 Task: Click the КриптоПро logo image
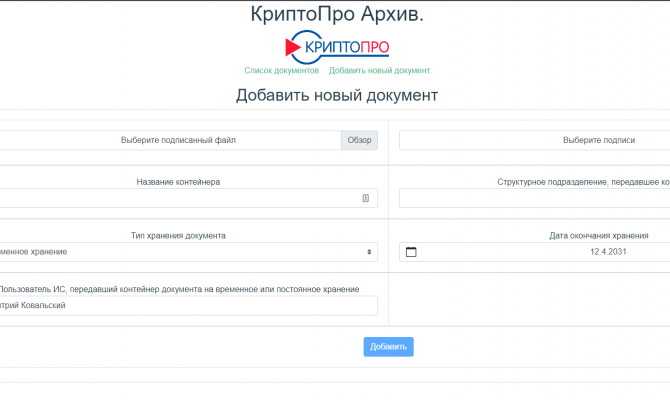(337, 47)
